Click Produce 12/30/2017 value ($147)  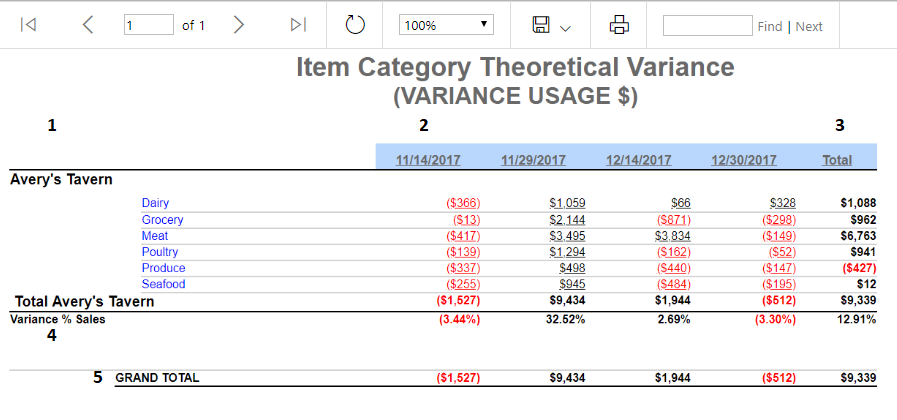pyautogui.click(x=779, y=268)
